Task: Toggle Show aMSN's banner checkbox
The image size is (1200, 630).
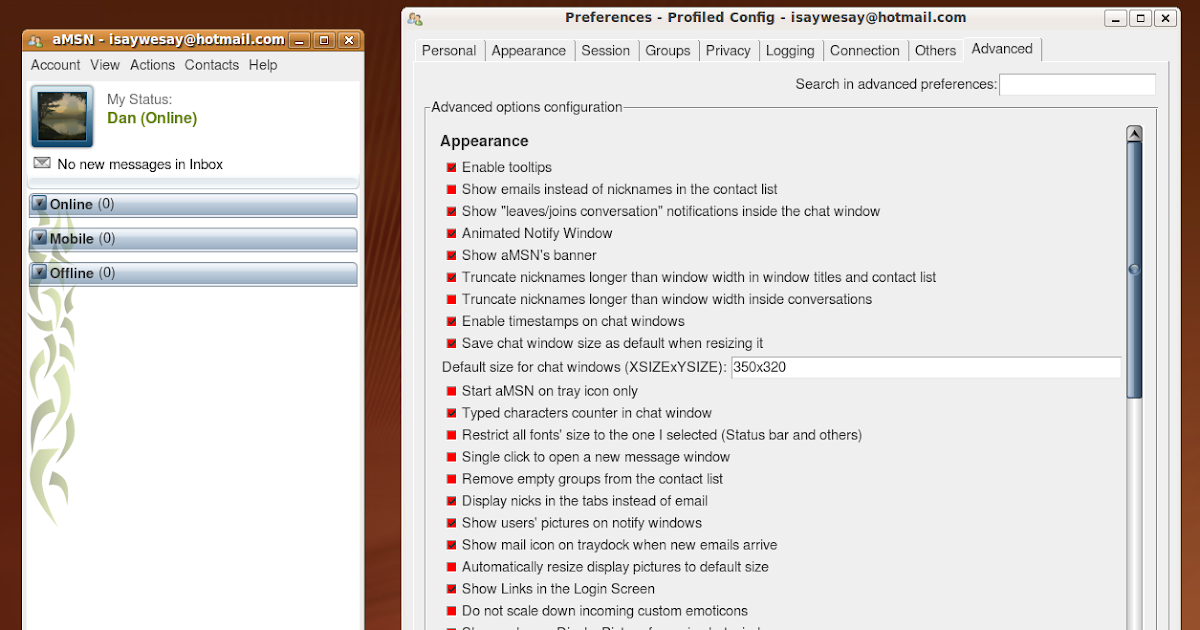Action: click(x=452, y=255)
